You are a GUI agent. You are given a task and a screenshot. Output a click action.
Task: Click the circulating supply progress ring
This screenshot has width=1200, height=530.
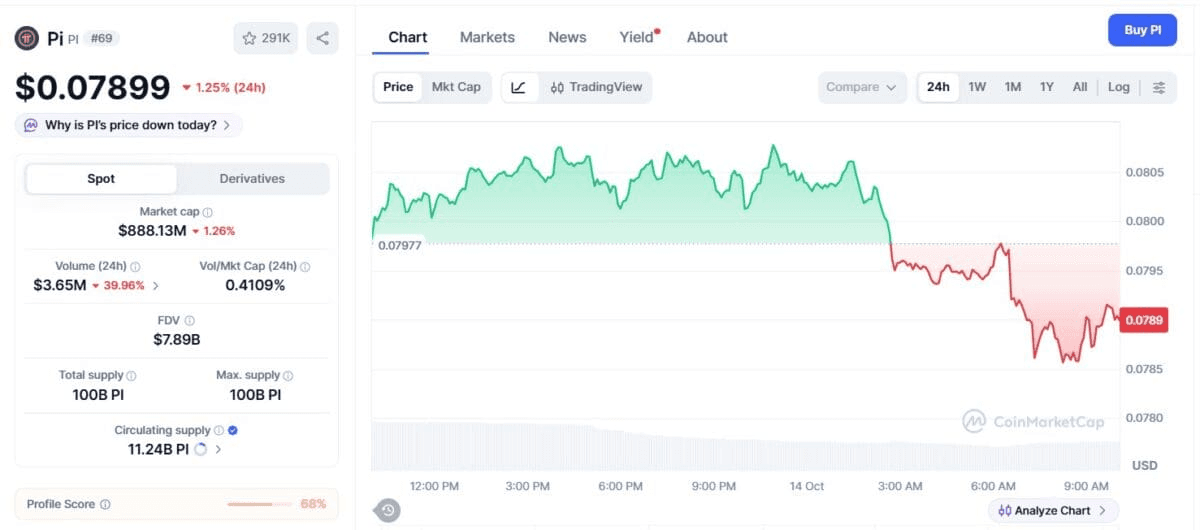click(200, 449)
